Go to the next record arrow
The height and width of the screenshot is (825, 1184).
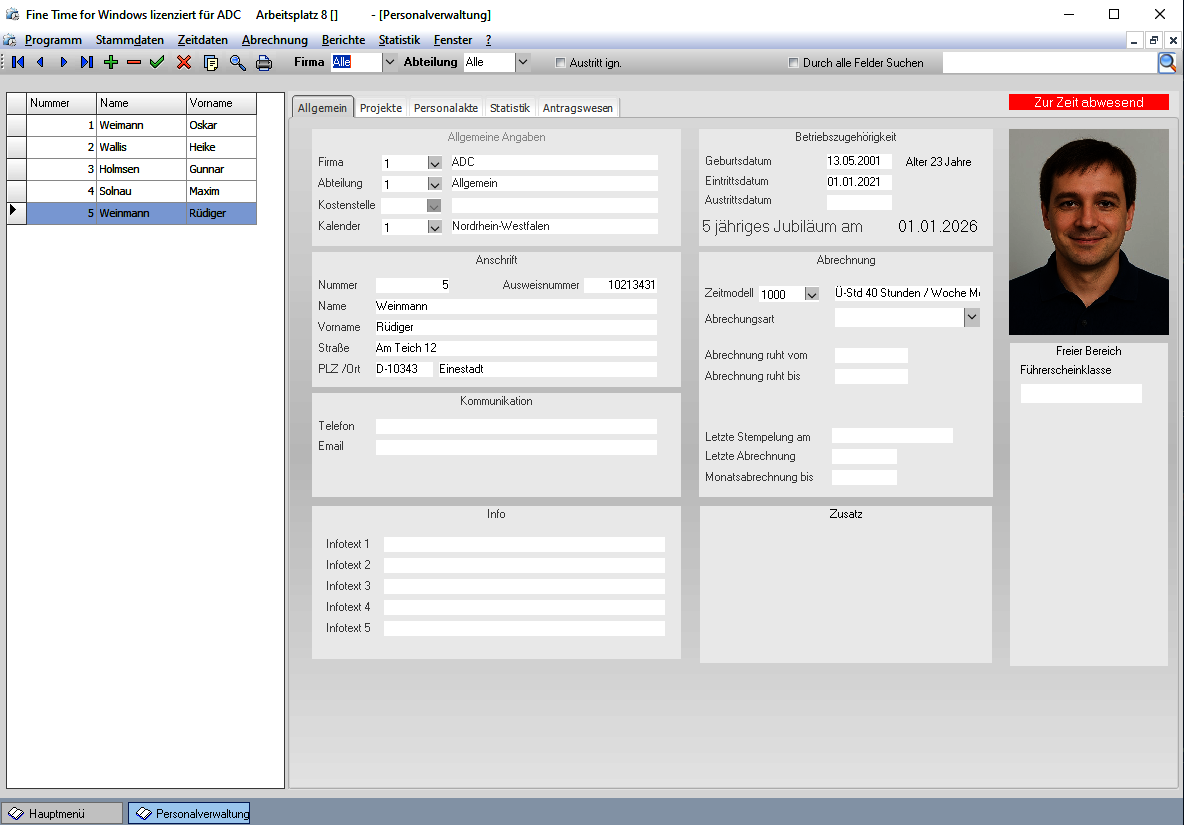(63, 62)
